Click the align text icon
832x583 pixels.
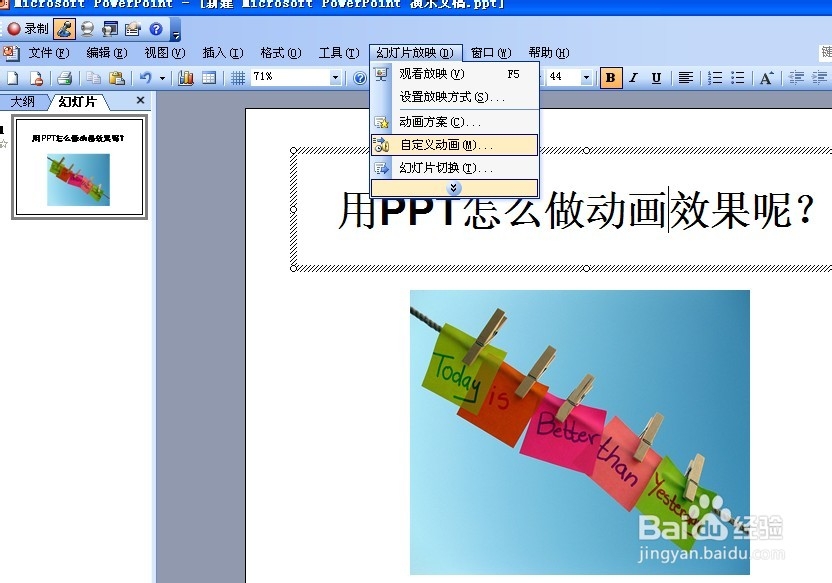[686, 78]
